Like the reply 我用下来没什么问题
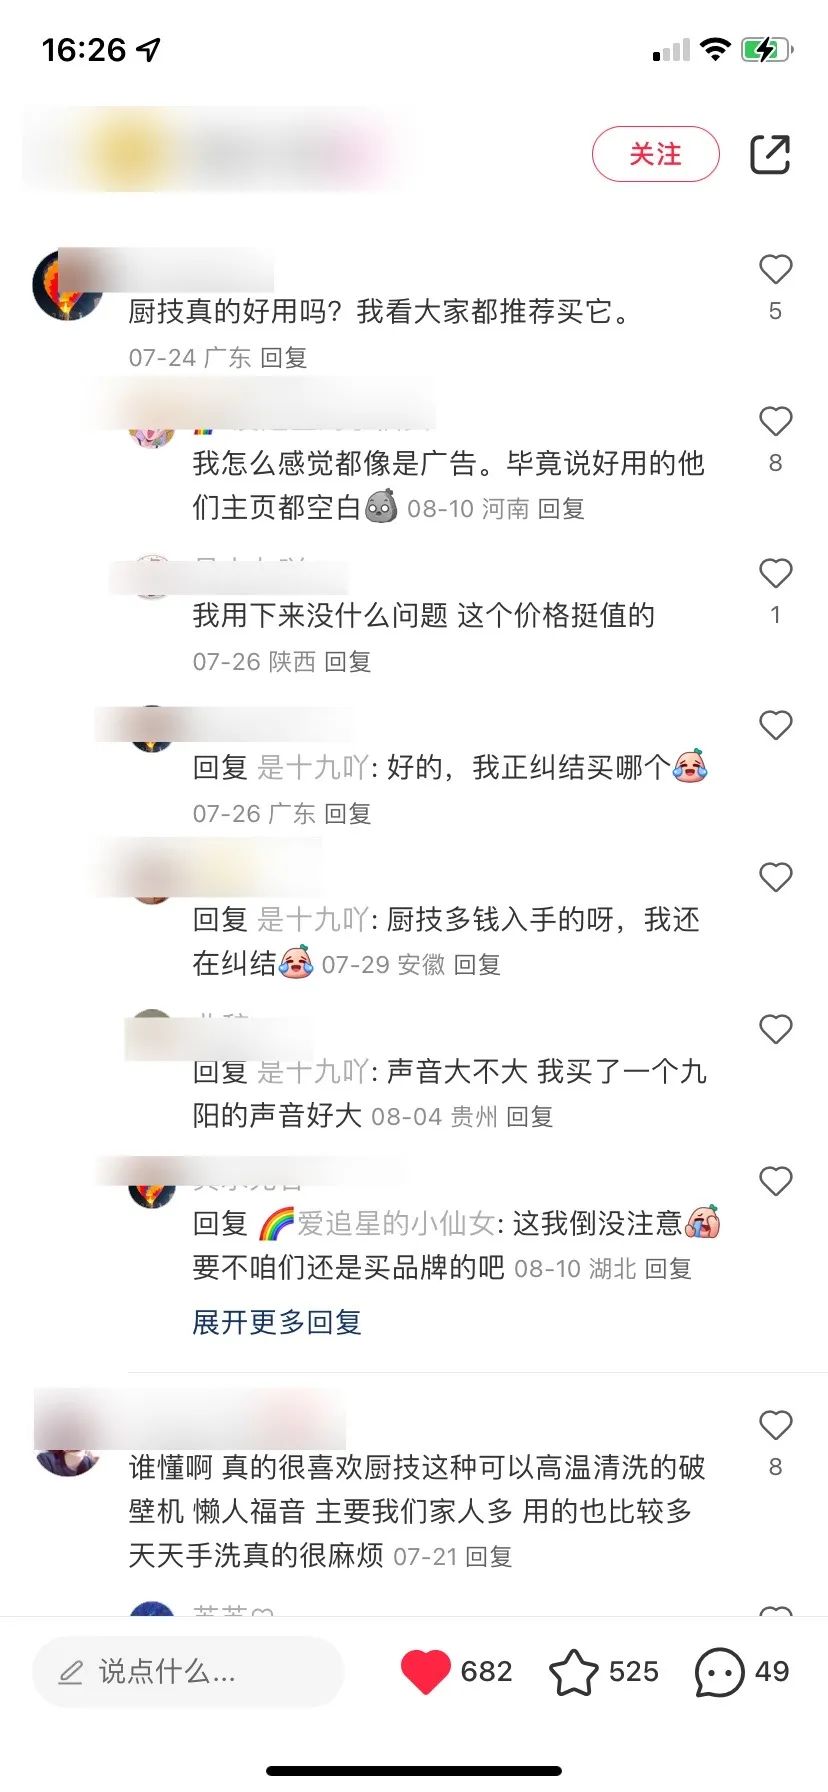Image resolution: width=828 pixels, height=1792 pixels. (775, 573)
